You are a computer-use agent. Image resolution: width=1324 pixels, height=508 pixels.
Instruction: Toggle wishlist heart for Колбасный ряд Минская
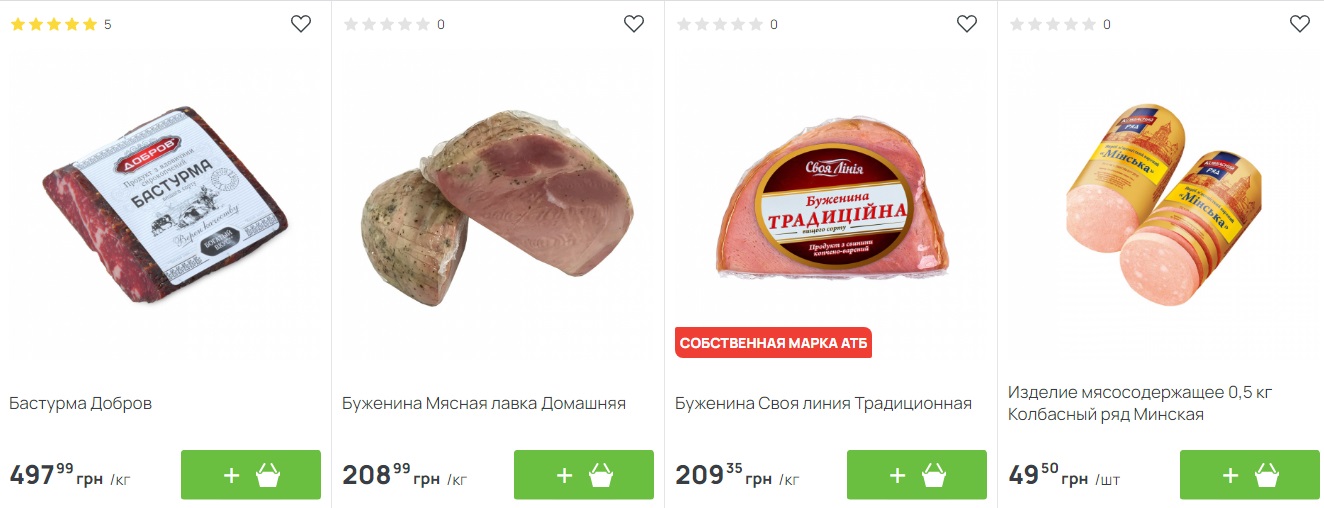point(1300,24)
